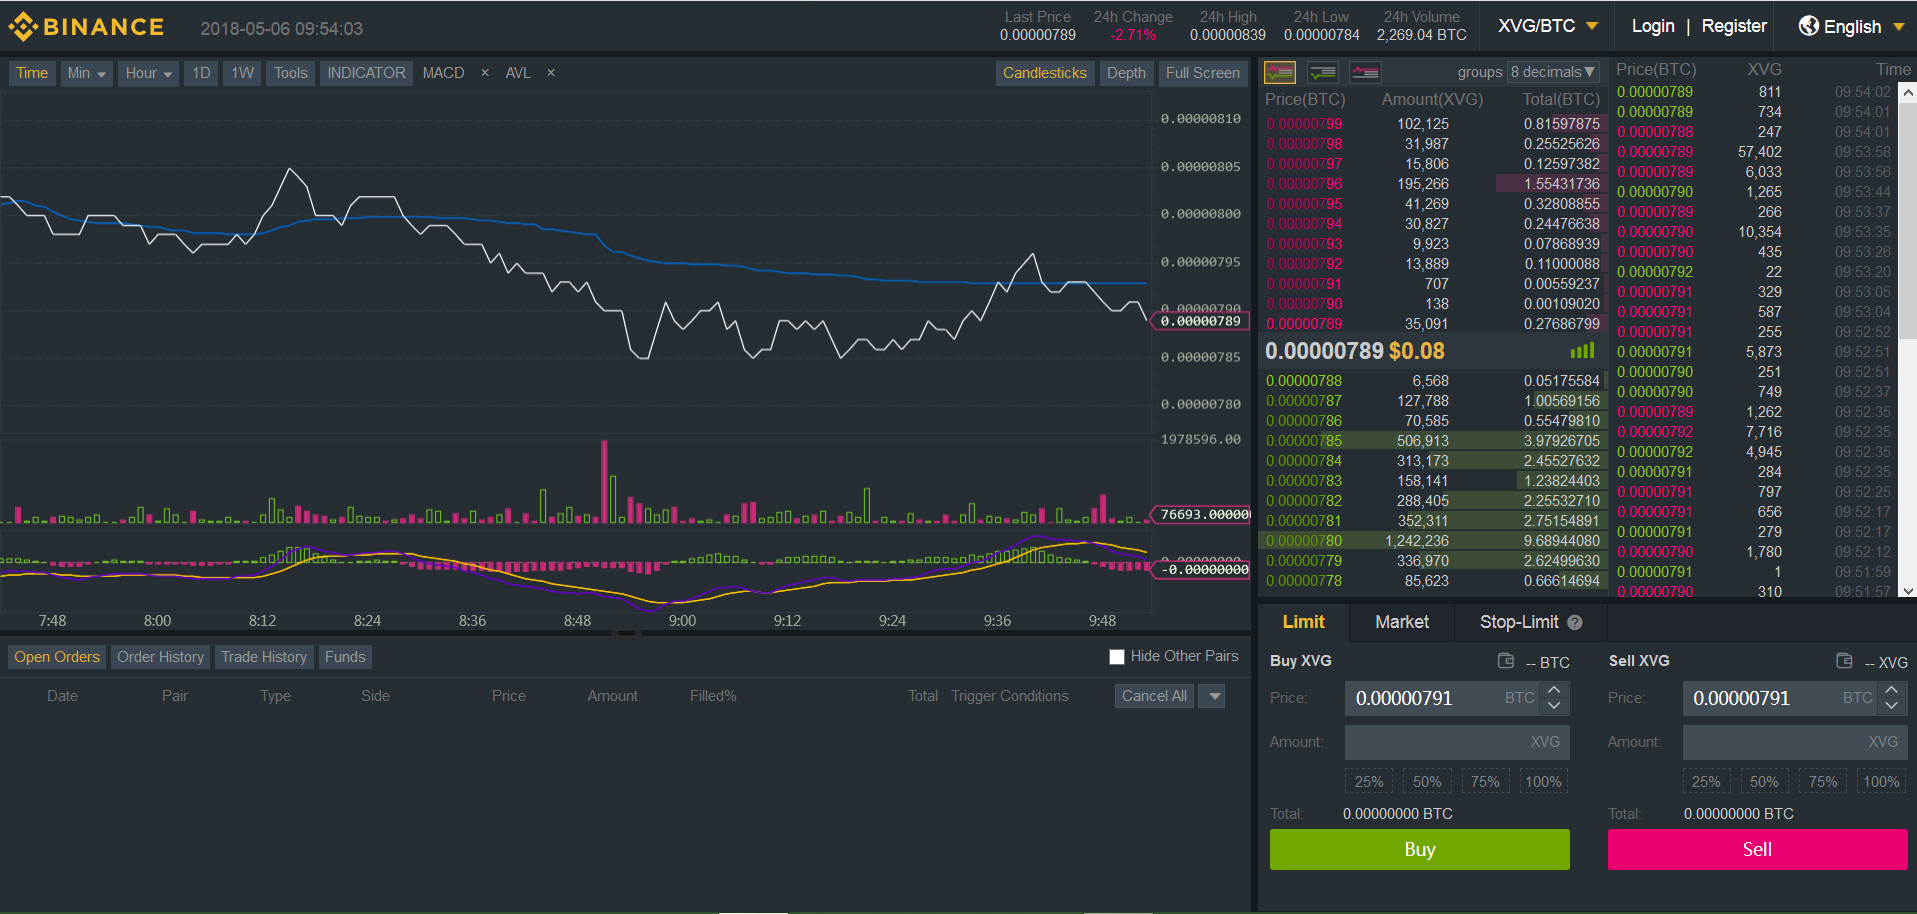Show combined order book view icon
This screenshot has height=914, width=1917.
tap(1280, 72)
